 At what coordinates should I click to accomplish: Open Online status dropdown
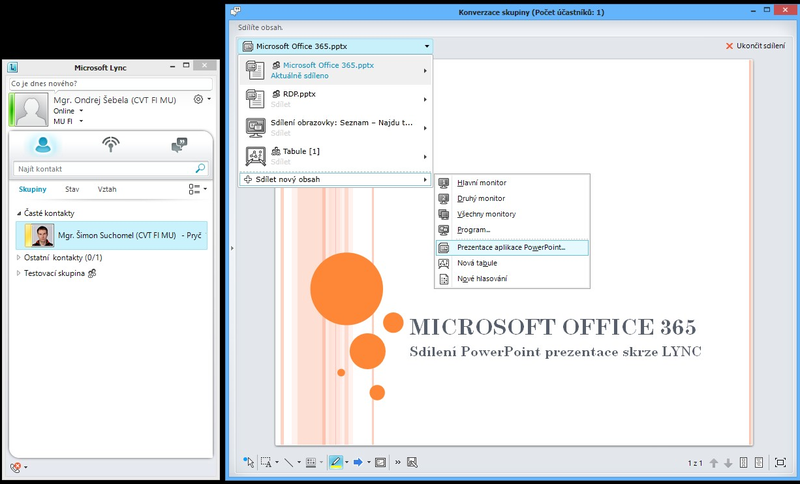coord(81,111)
